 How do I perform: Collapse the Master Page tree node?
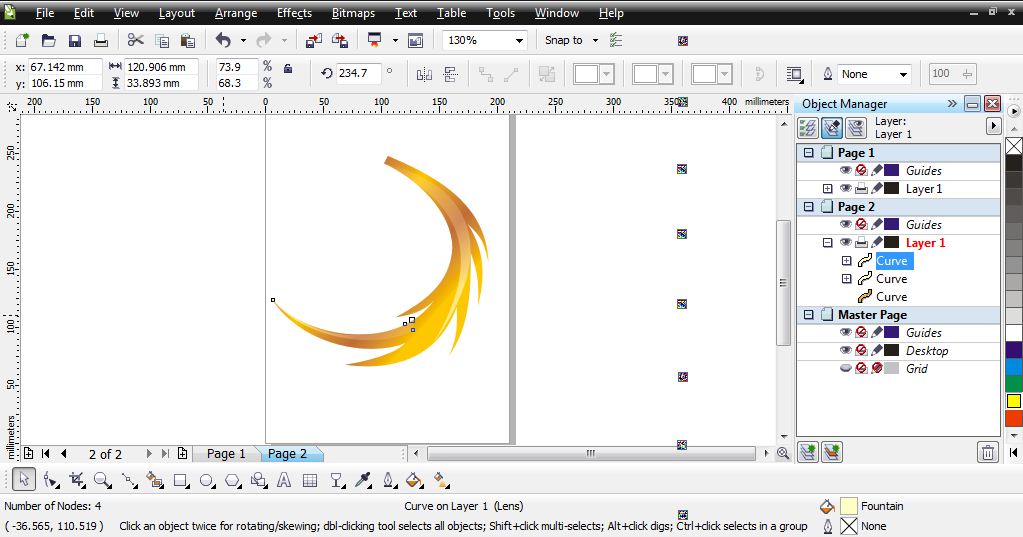[808, 315]
